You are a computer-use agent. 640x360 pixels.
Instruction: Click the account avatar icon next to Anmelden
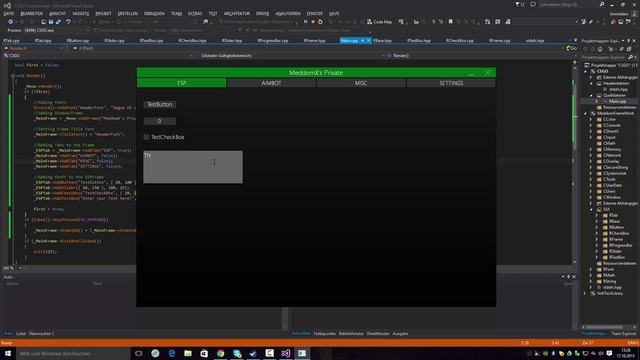click(634, 13)
